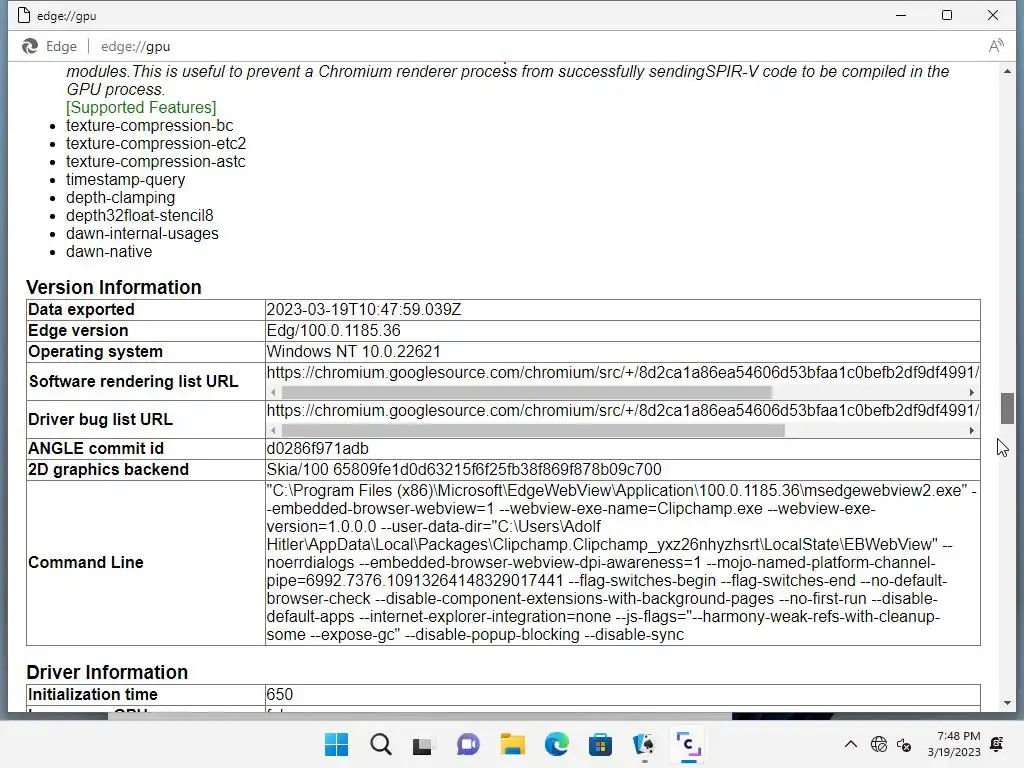The width and height of the screenshot is (1024, 768).
Task: Click the Software rendering list URL scrollbar thumb
Action: click(x=526, y=392)
